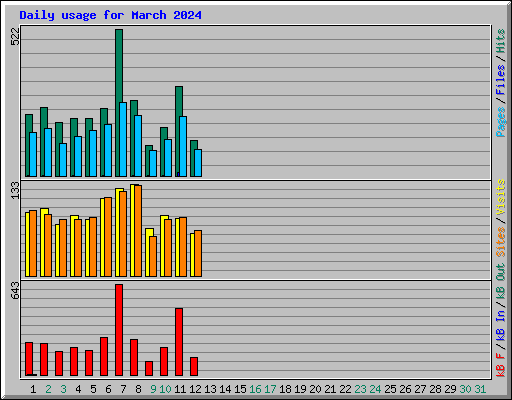The image size is (512, 400).
Task: Click the 'Pages' legend label
Action: [501, 122]
